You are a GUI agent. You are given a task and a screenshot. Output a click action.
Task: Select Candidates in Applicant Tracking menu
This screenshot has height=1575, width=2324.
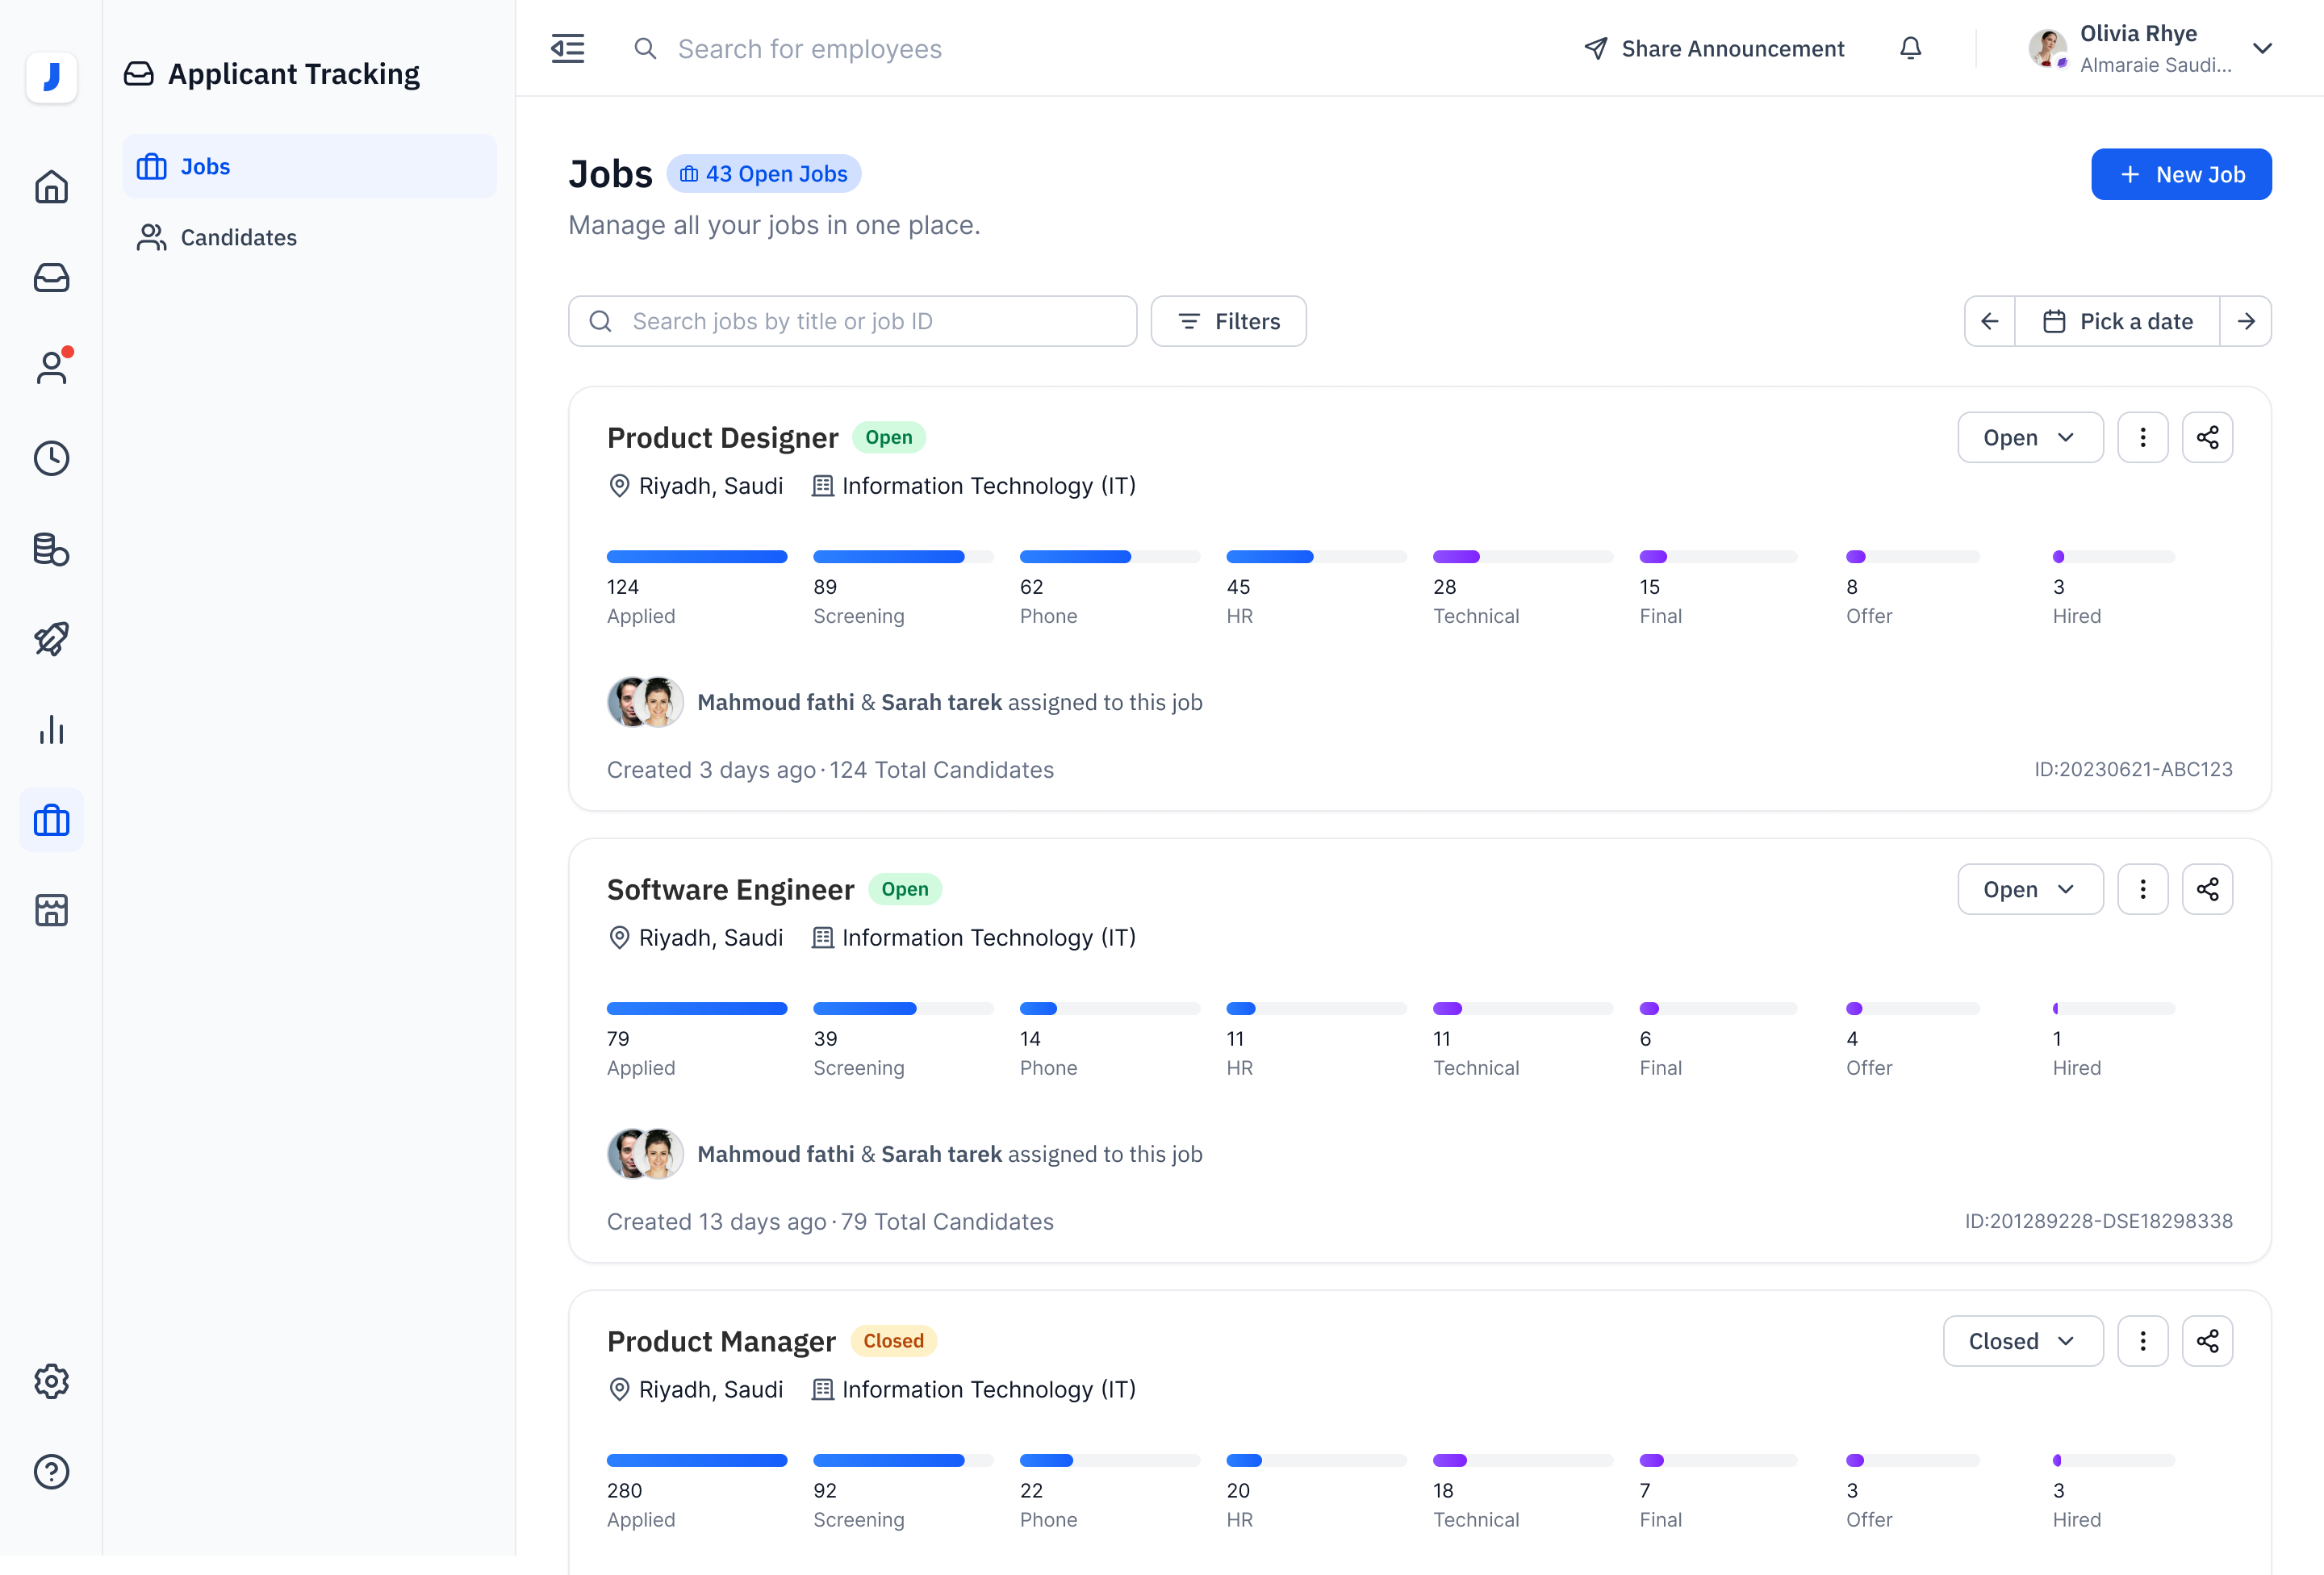tap(238, 237)
